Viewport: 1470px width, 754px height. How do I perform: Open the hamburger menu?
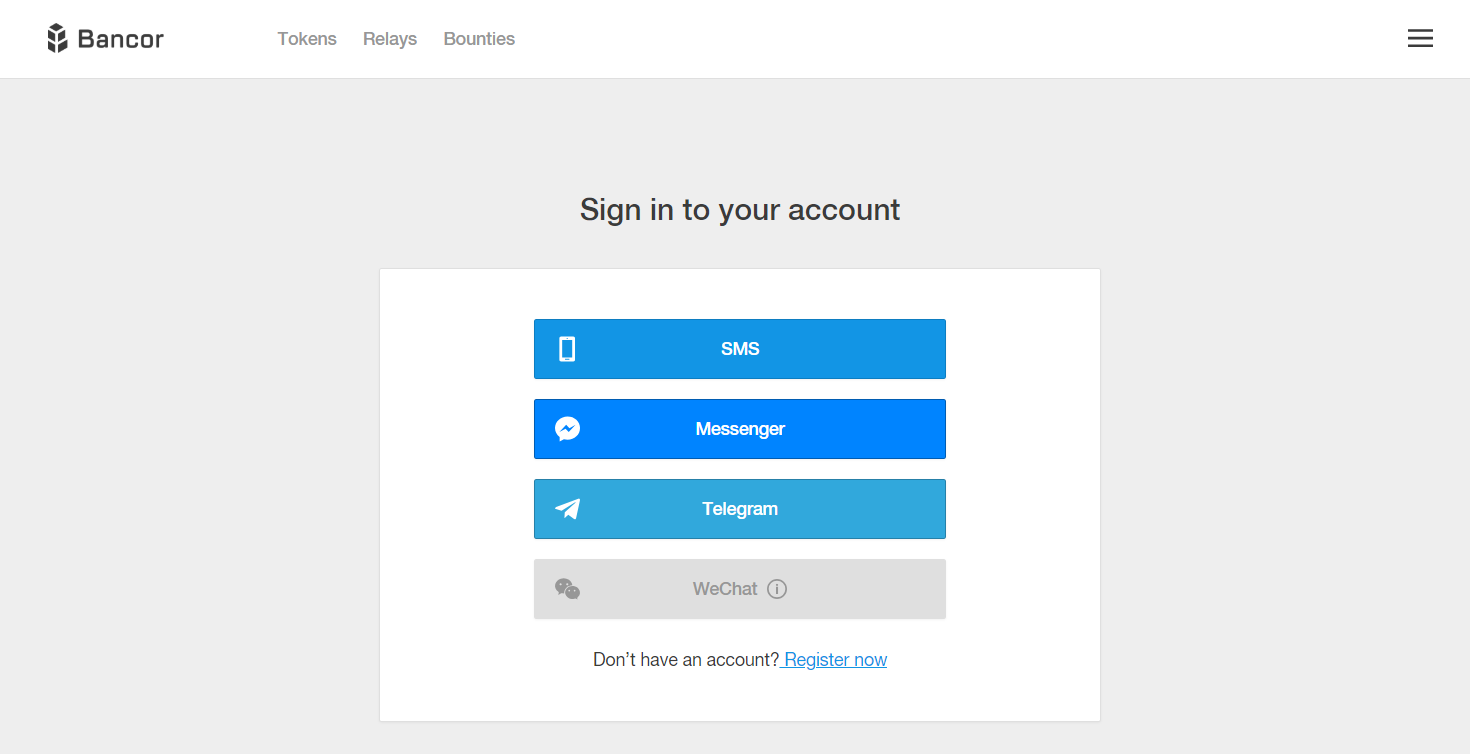click(x=1420, y=39)
